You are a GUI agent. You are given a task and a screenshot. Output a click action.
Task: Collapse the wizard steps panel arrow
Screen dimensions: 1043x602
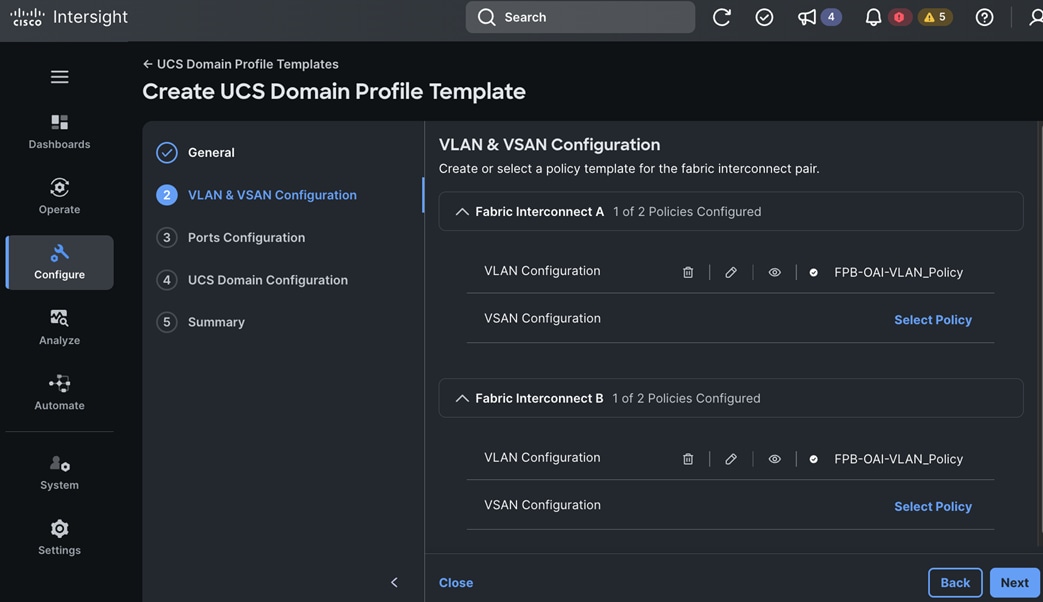(x=394, y=583)
